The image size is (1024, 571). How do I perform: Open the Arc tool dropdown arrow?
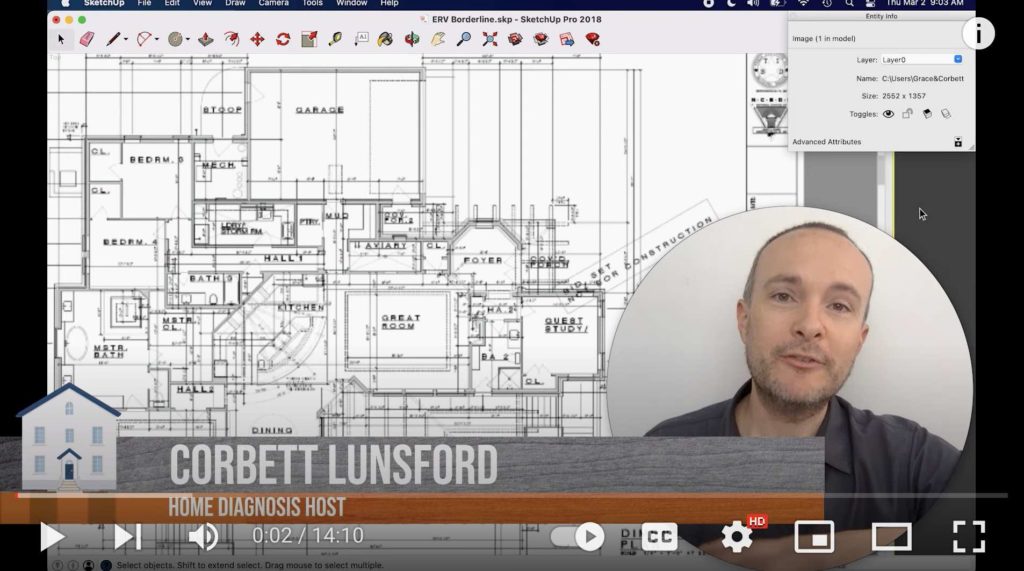click(157, 39)
